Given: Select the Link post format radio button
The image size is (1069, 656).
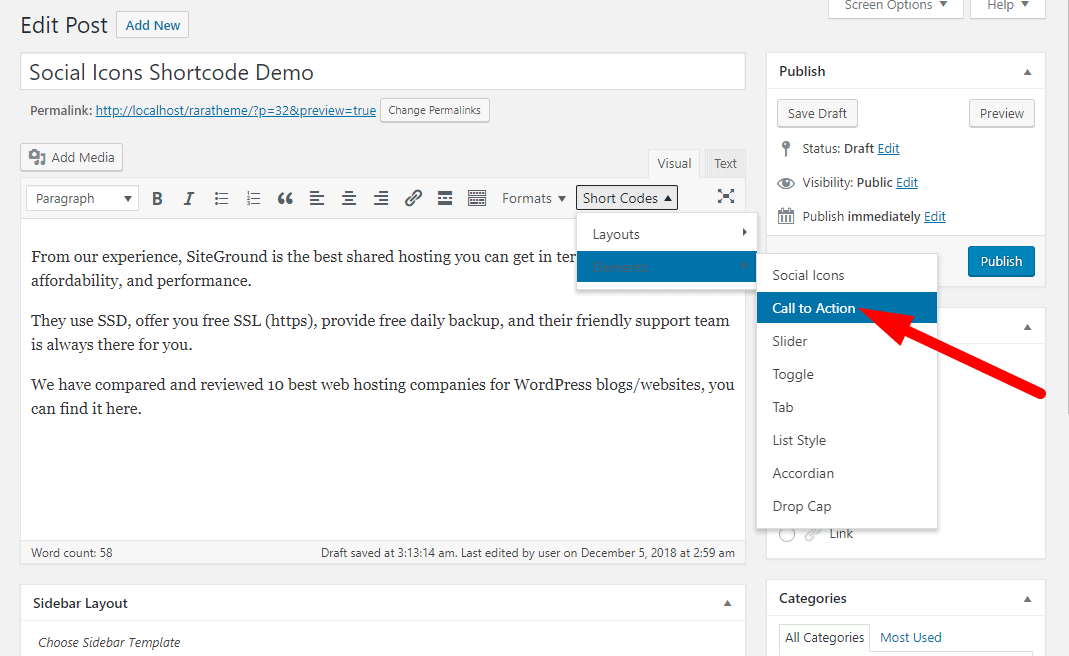Looking at the screenshot, I should [787, 534].
